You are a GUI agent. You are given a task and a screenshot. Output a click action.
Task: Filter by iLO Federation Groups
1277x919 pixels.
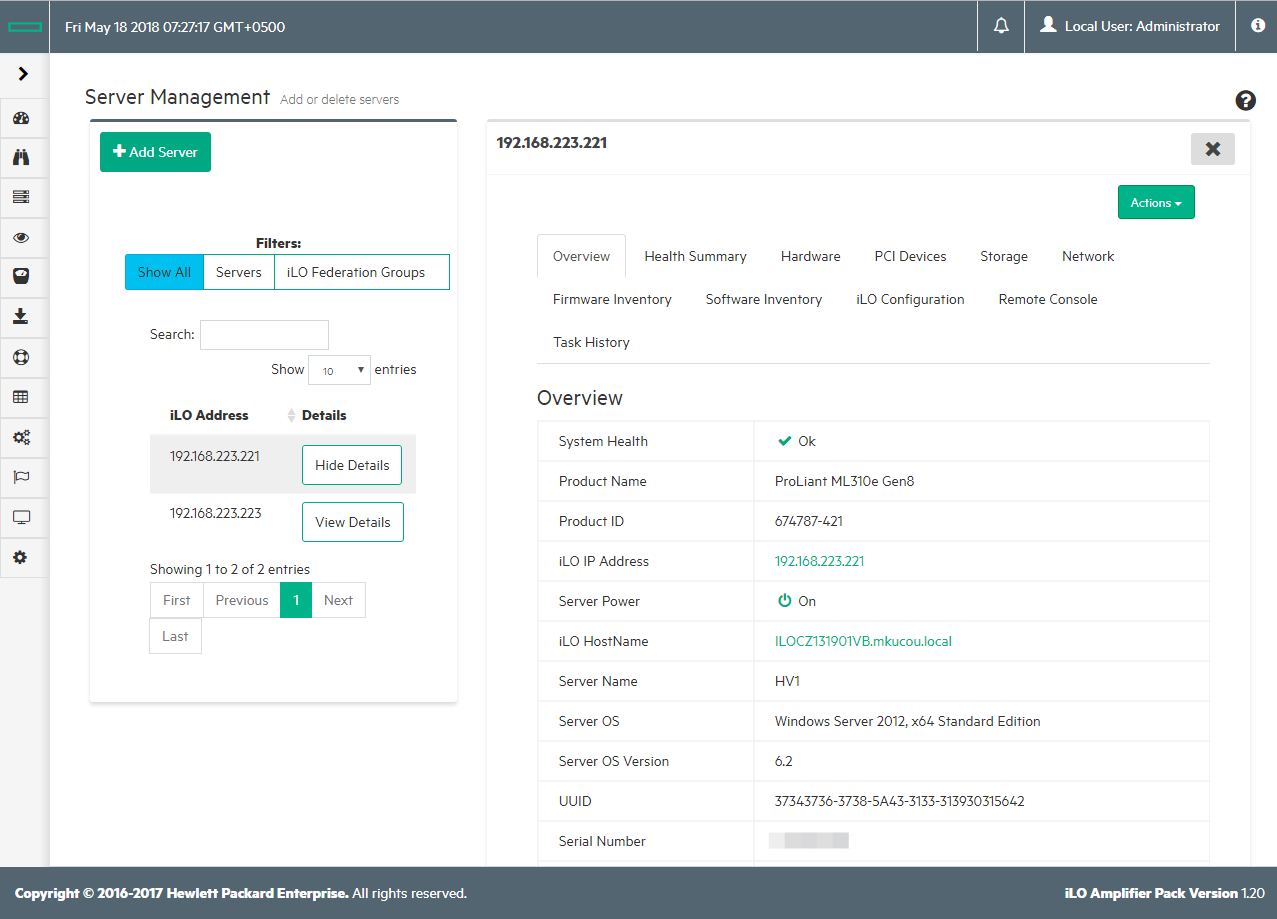tap(356, 272)
